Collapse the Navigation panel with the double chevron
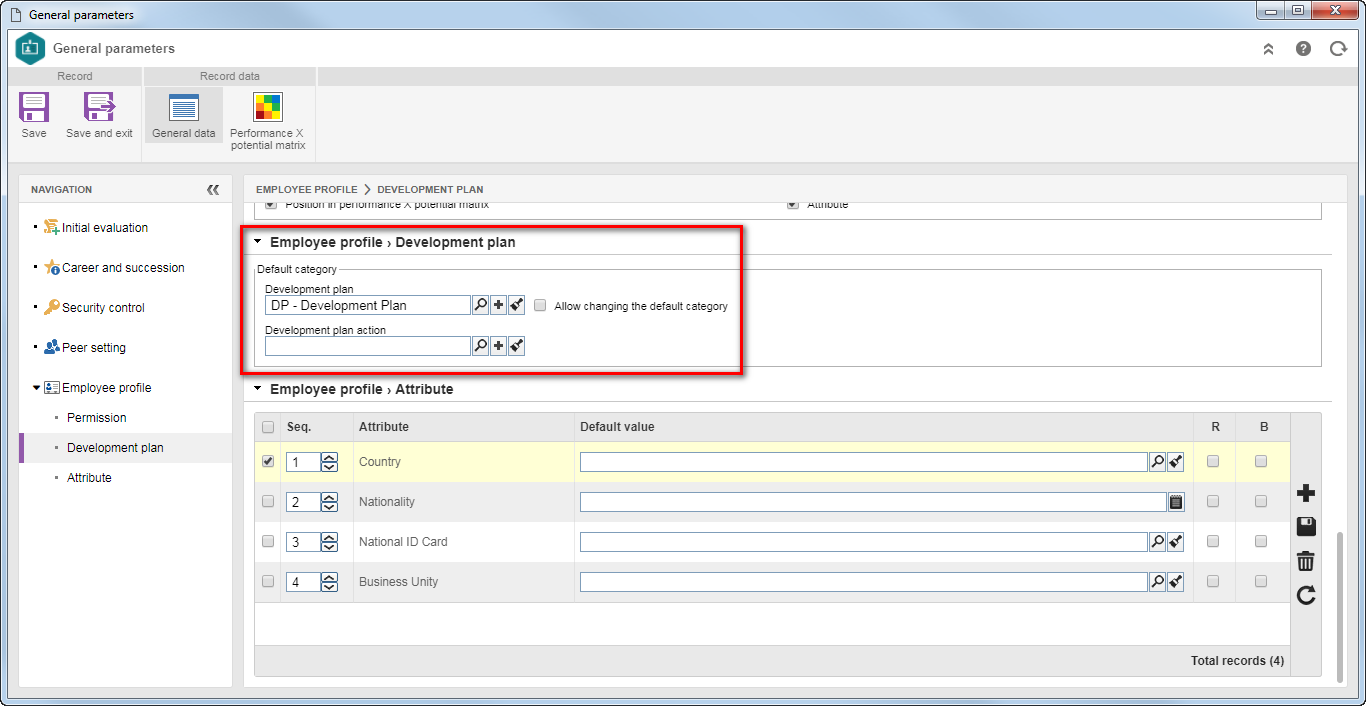The width and height of the screenshot is (1366, 706). (213, 189)
